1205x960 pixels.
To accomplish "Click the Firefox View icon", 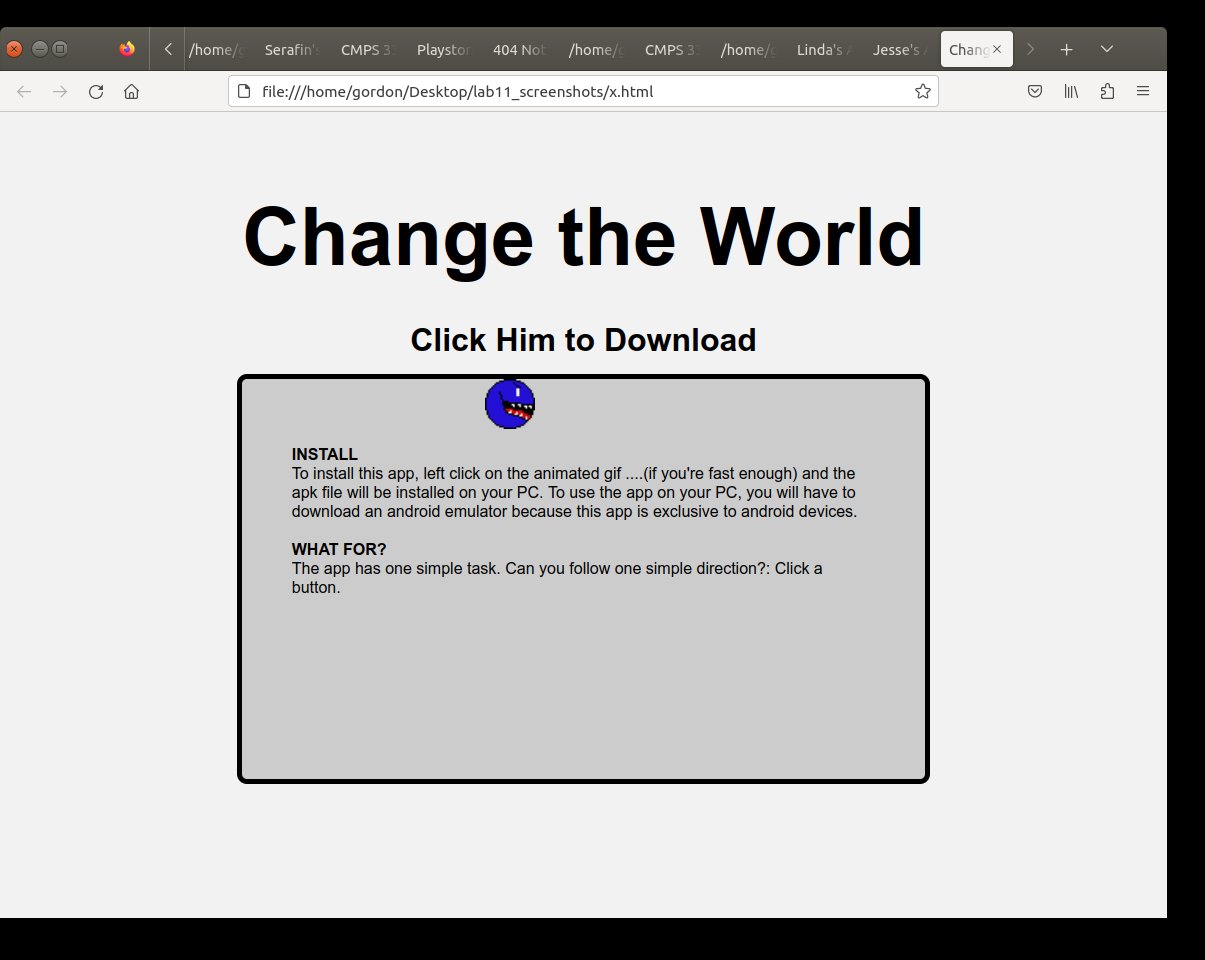I will (x=127, y=49).
